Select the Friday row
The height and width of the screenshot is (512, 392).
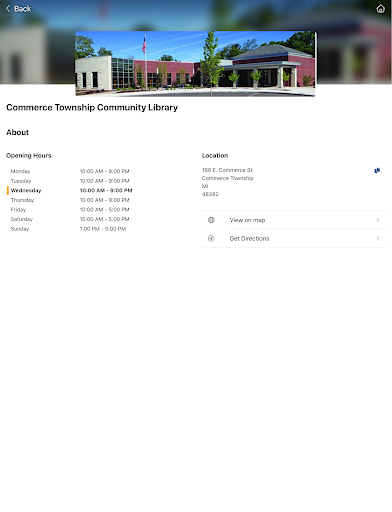click(70, 210)
